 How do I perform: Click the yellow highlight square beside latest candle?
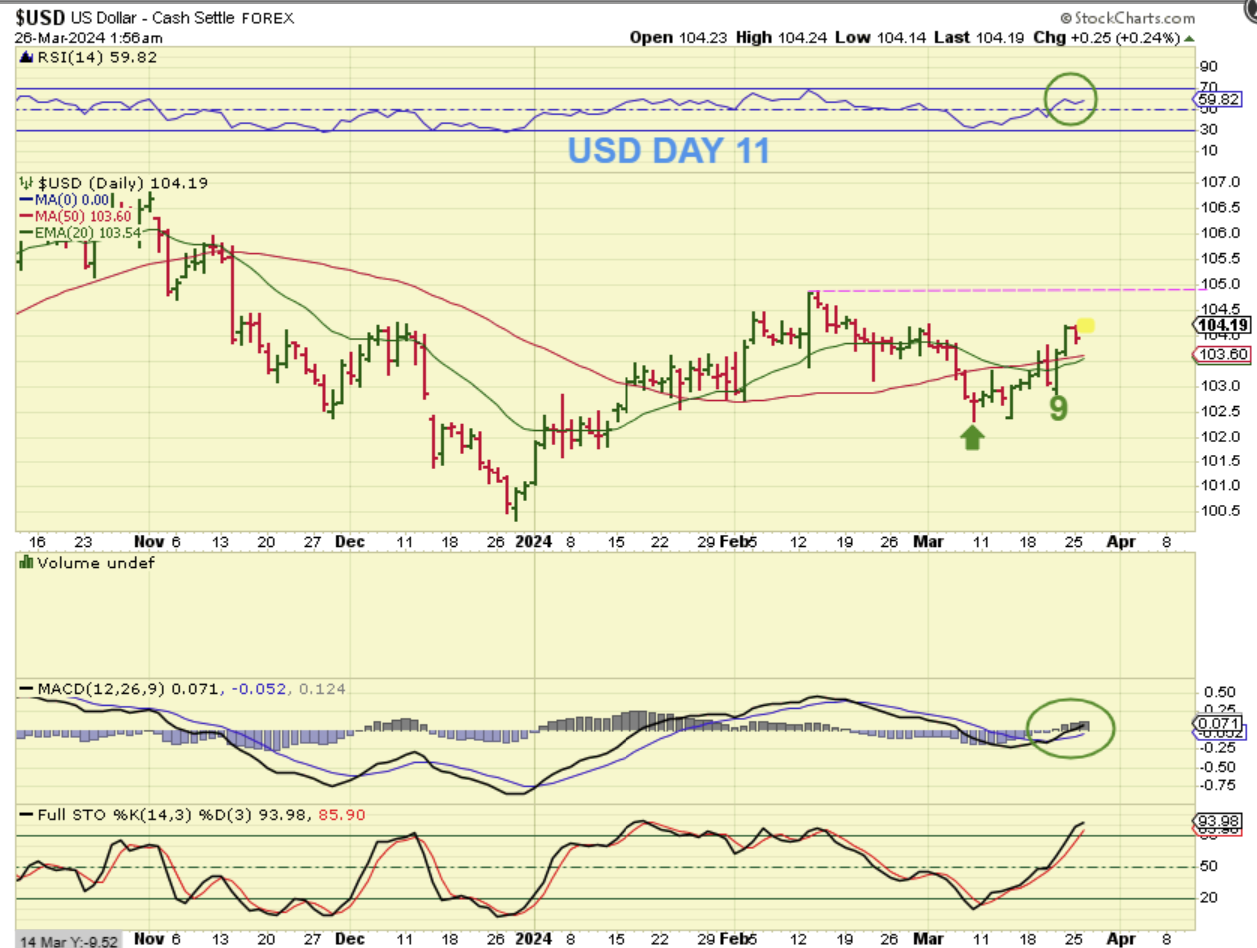1085,325
